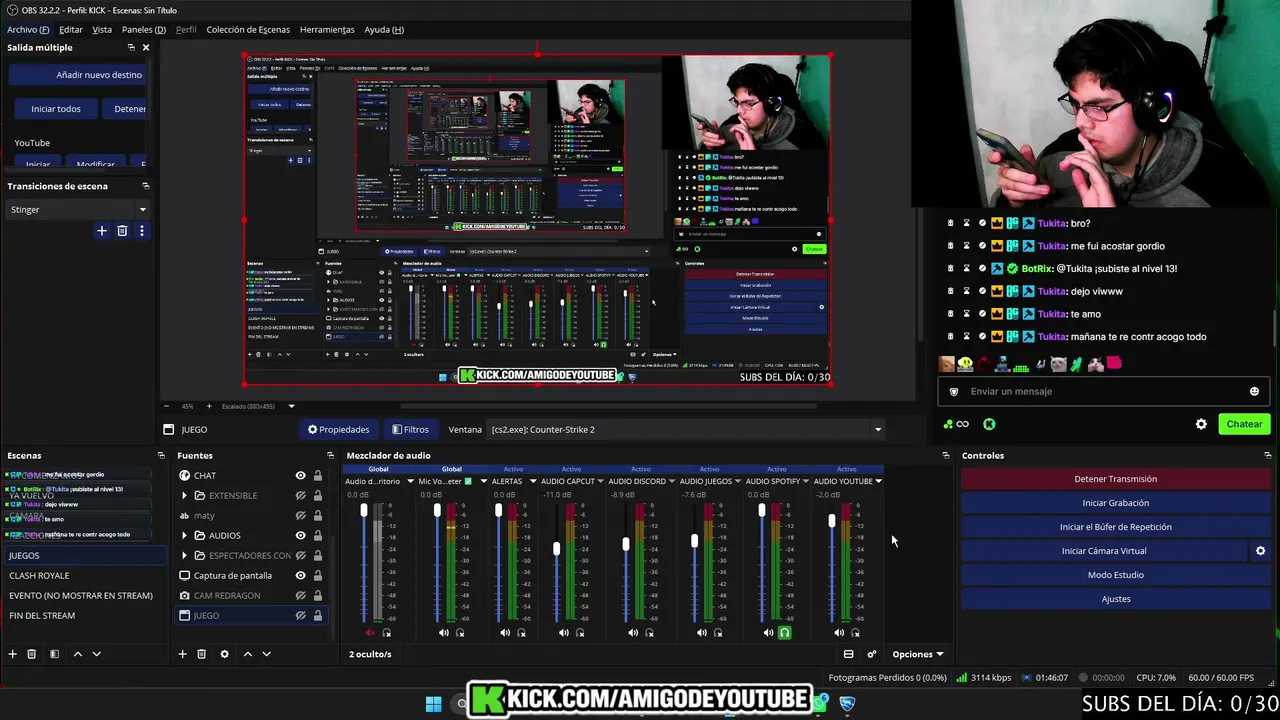
Task: Unmute the Audio del escritorio channel
Action: click(x=371, y=632)
